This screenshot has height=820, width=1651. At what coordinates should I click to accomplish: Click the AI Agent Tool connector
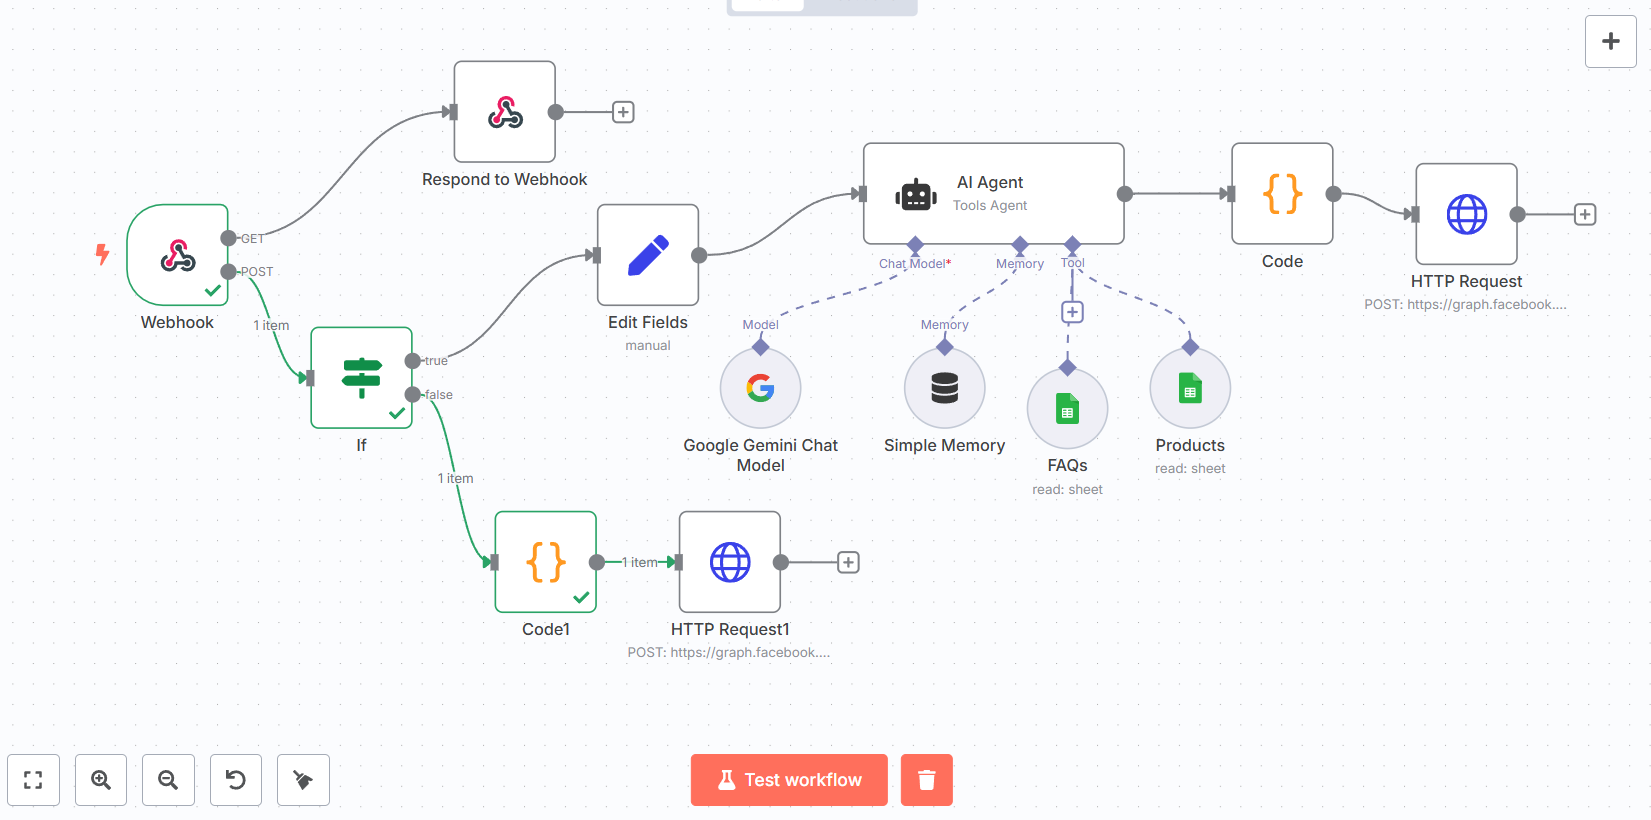pos(1072,244)
